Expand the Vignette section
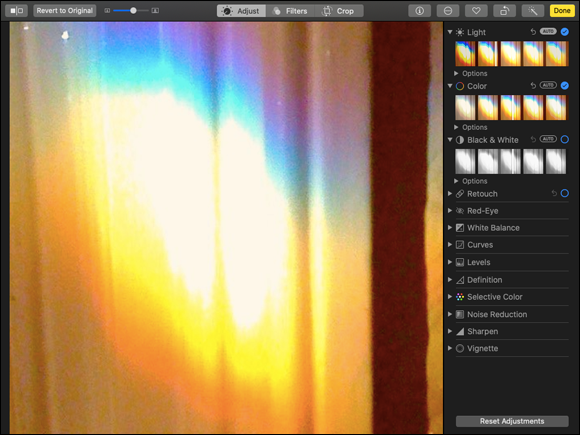This screenshot has height=435, width=580. point(450,348)
